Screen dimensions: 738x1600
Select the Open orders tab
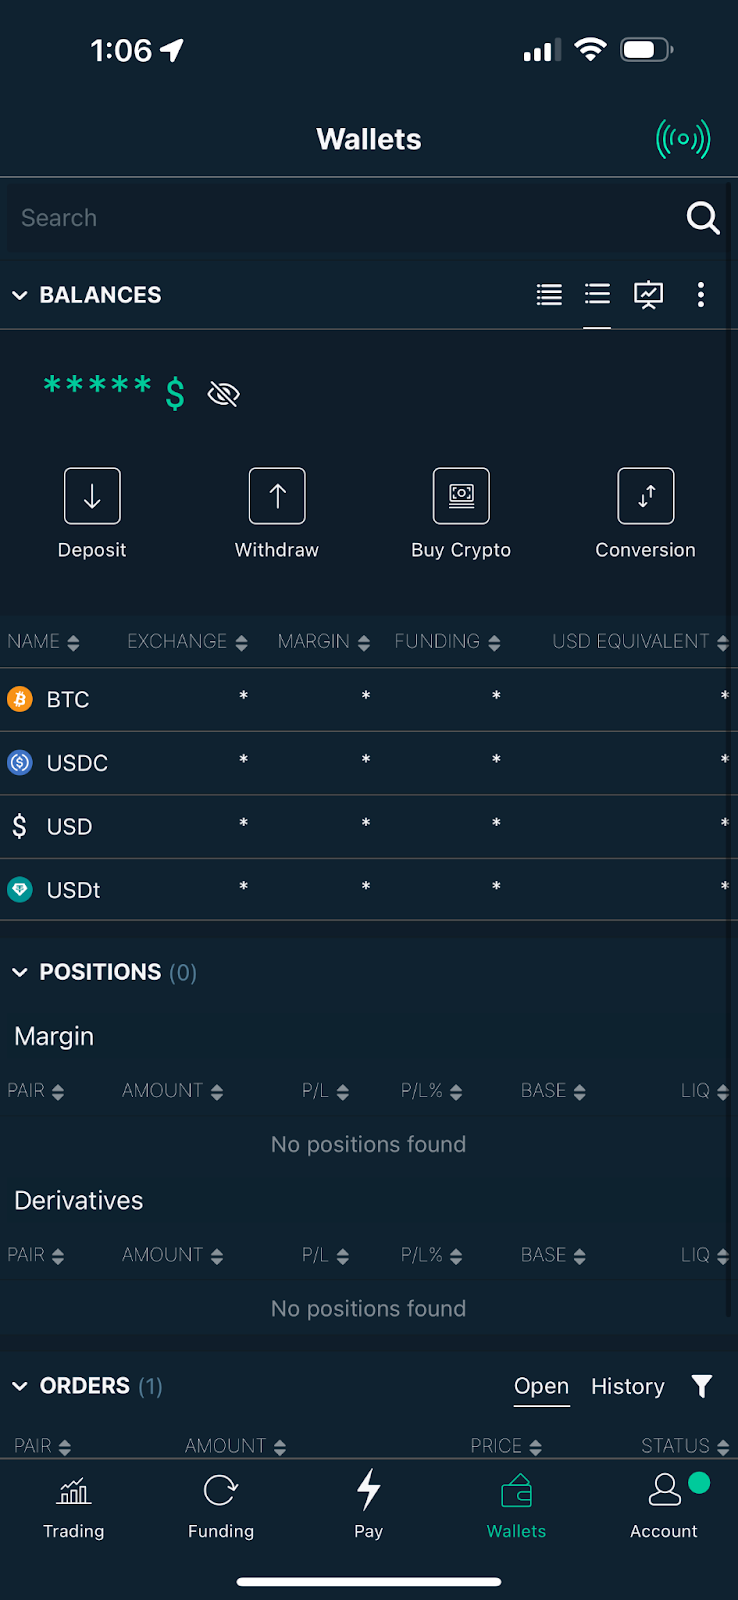pyautogui.click(x=541, y=1386)
